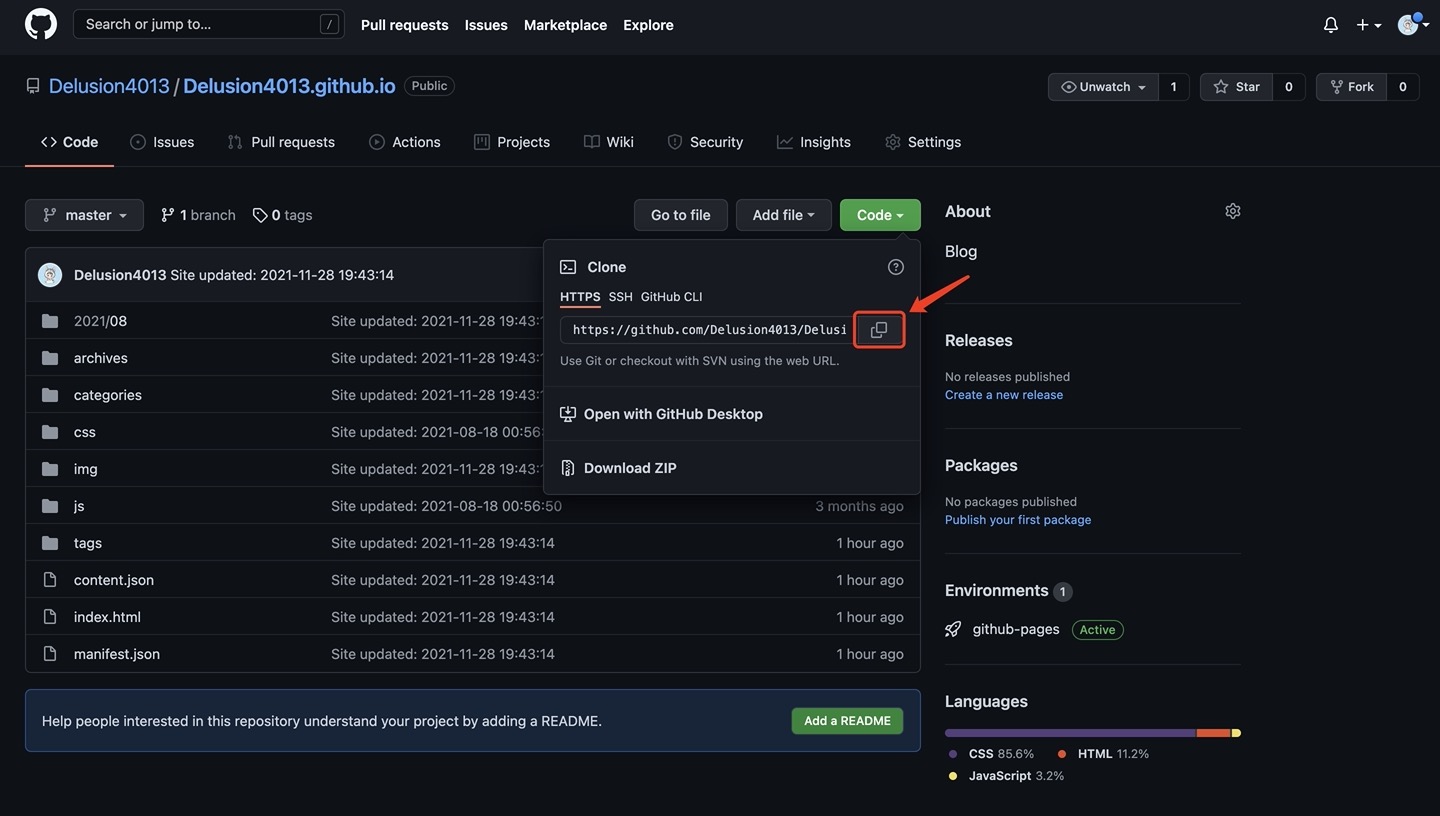The image size is (1440, 816).
Task: Click the content.json file icon
Action: tap(50, 580)
